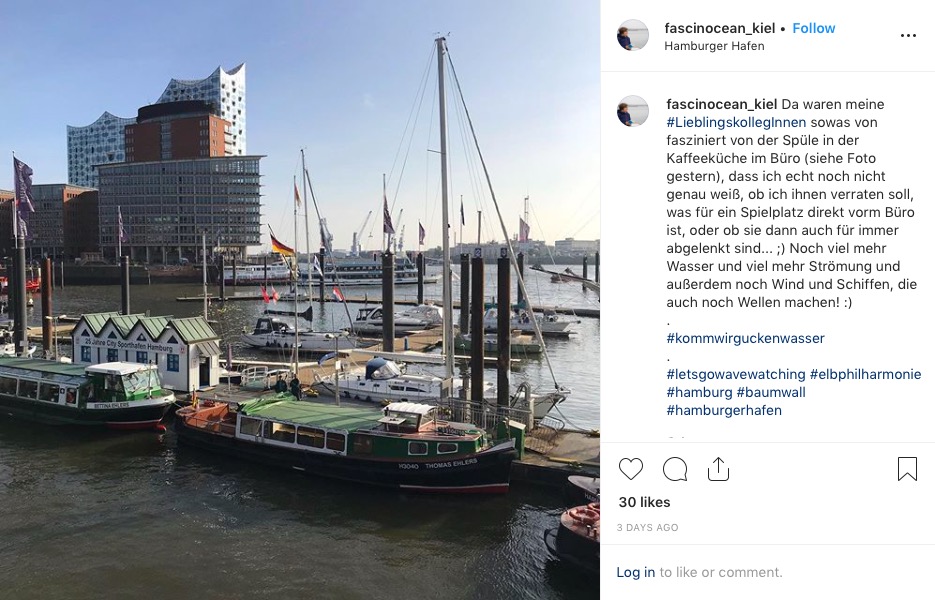Share the post via the share icon
The height and width of the screenshot is (600, 935).
coord(718,469)
